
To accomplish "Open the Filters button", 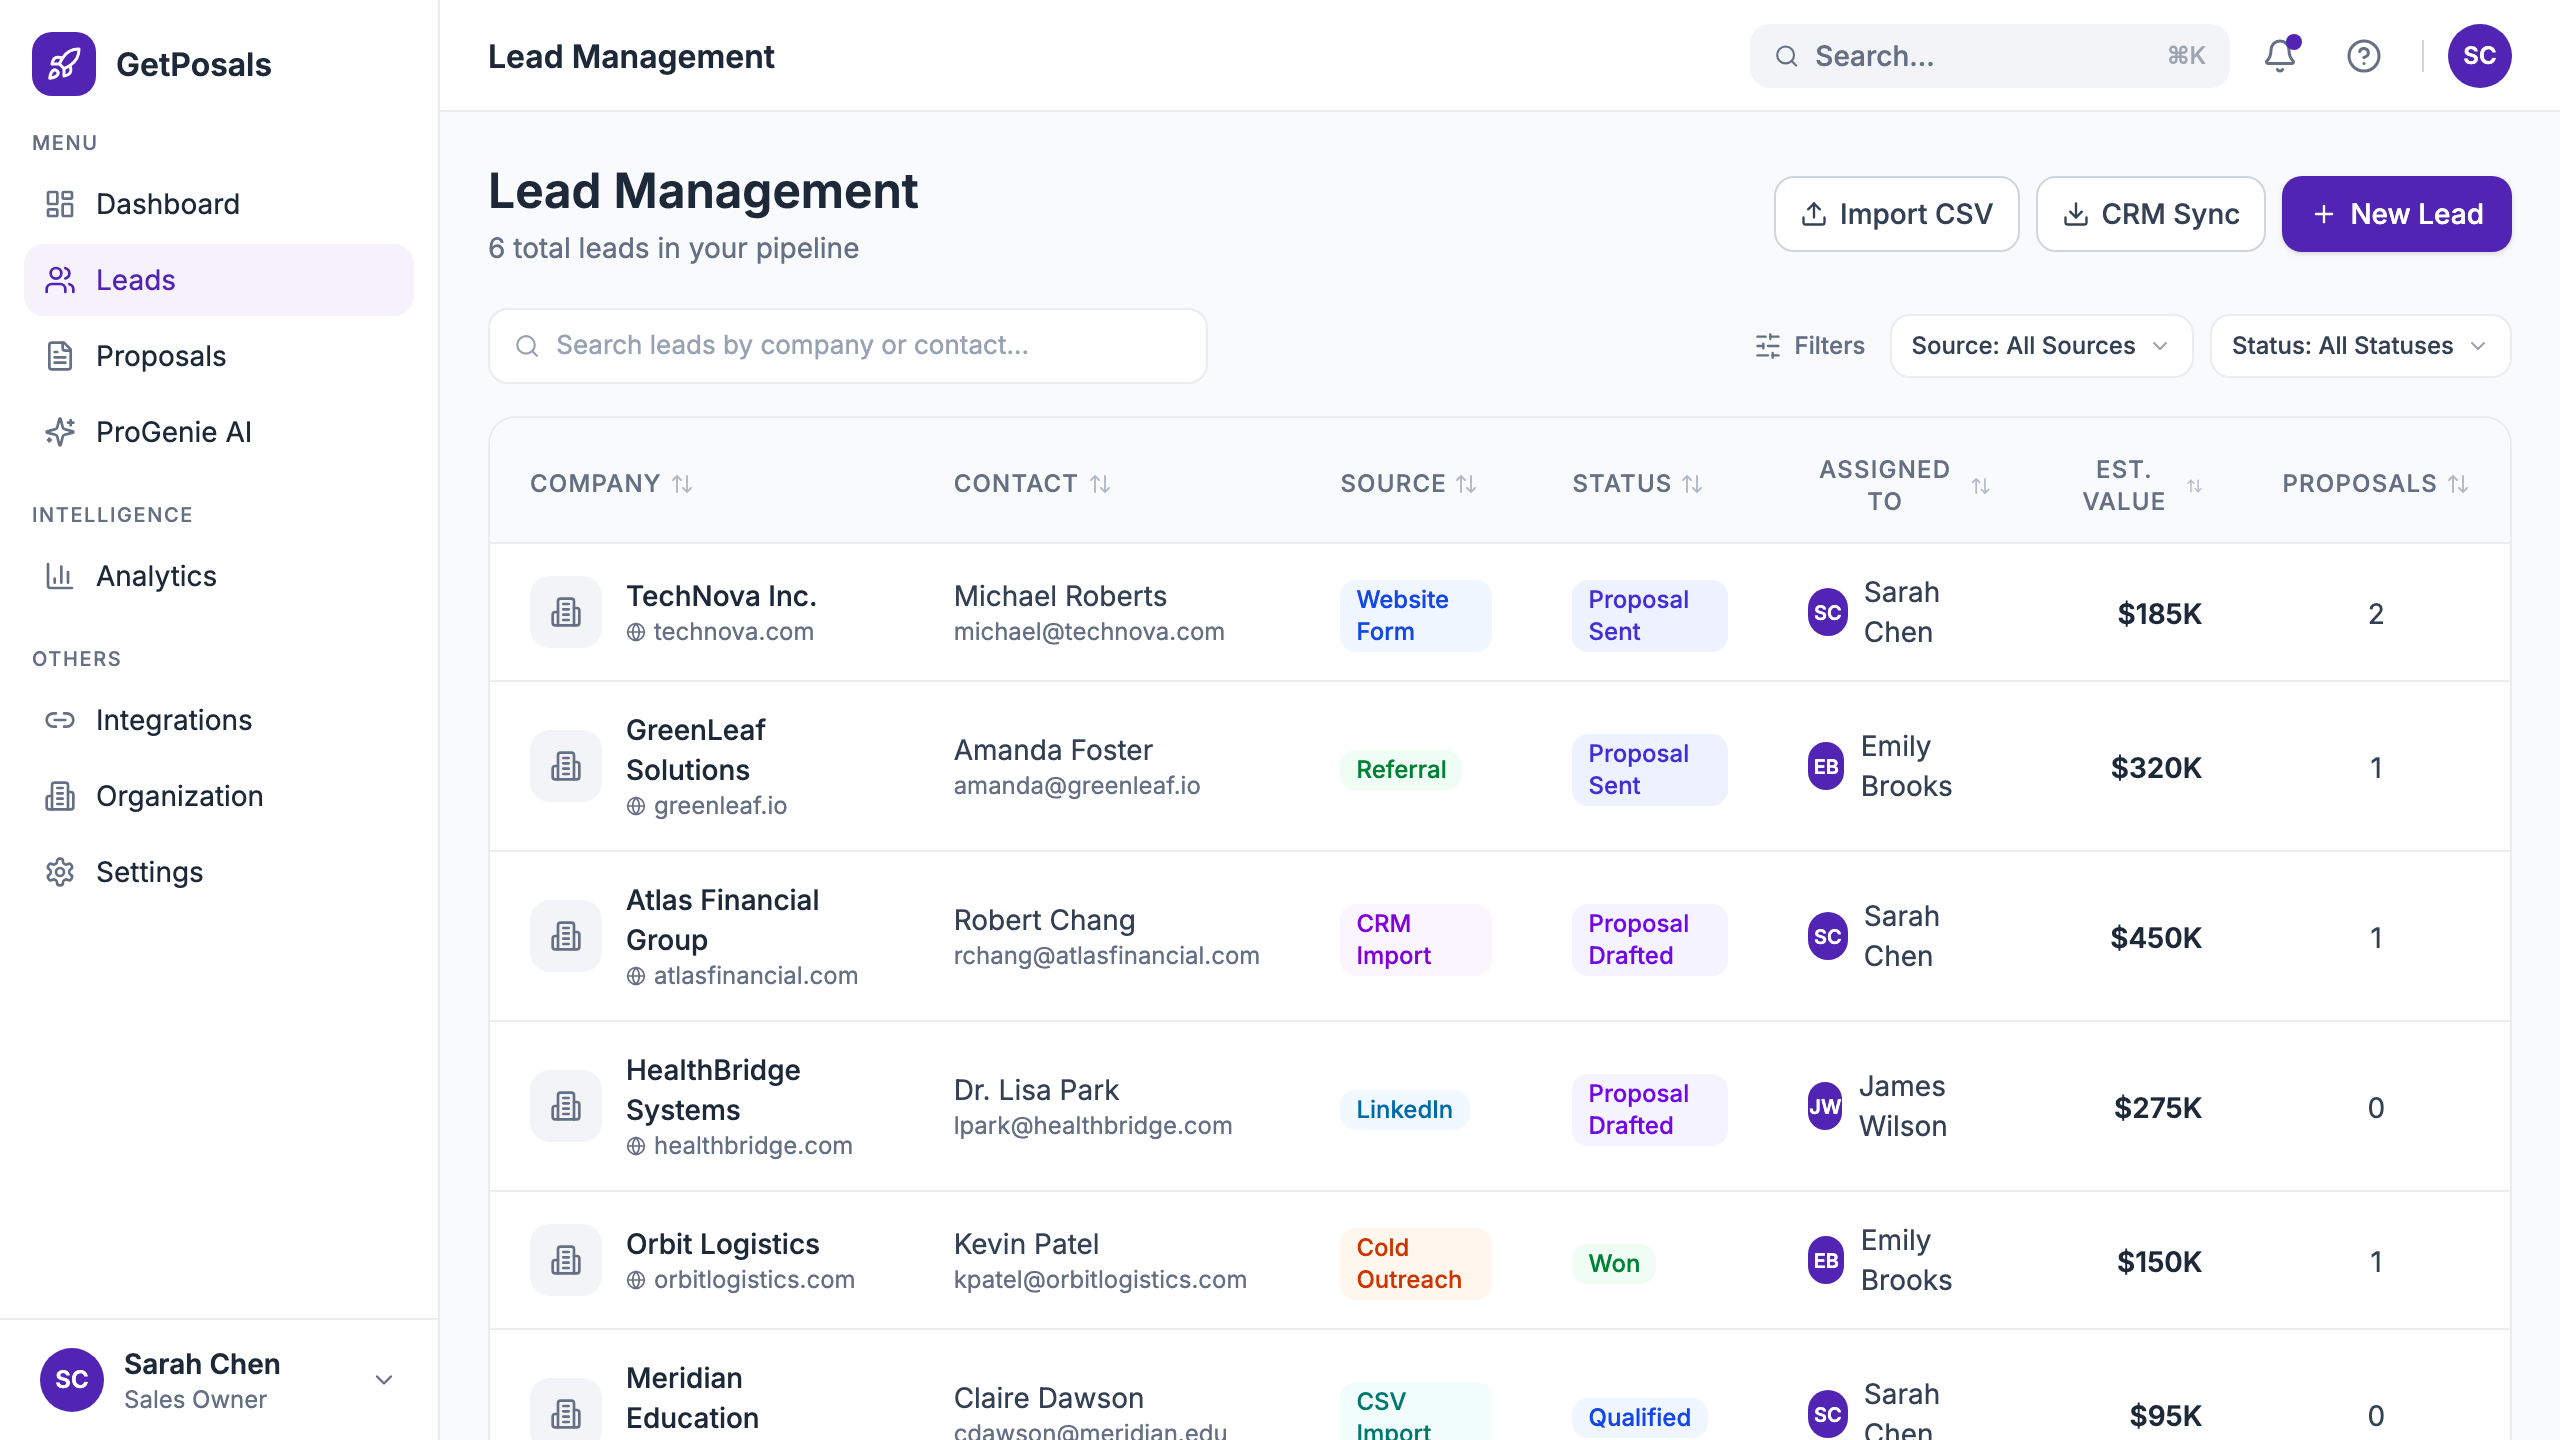I will [x=1810, y=346].
